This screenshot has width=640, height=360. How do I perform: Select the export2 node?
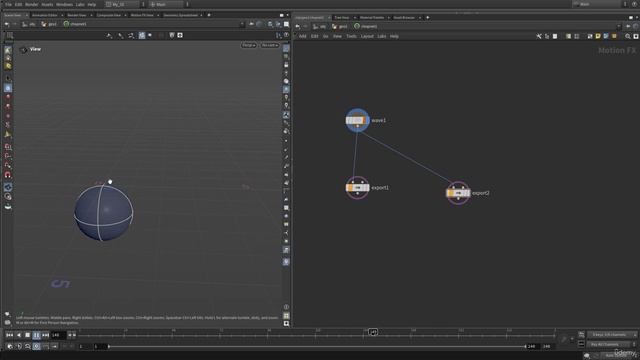click(x=458, y=193)
